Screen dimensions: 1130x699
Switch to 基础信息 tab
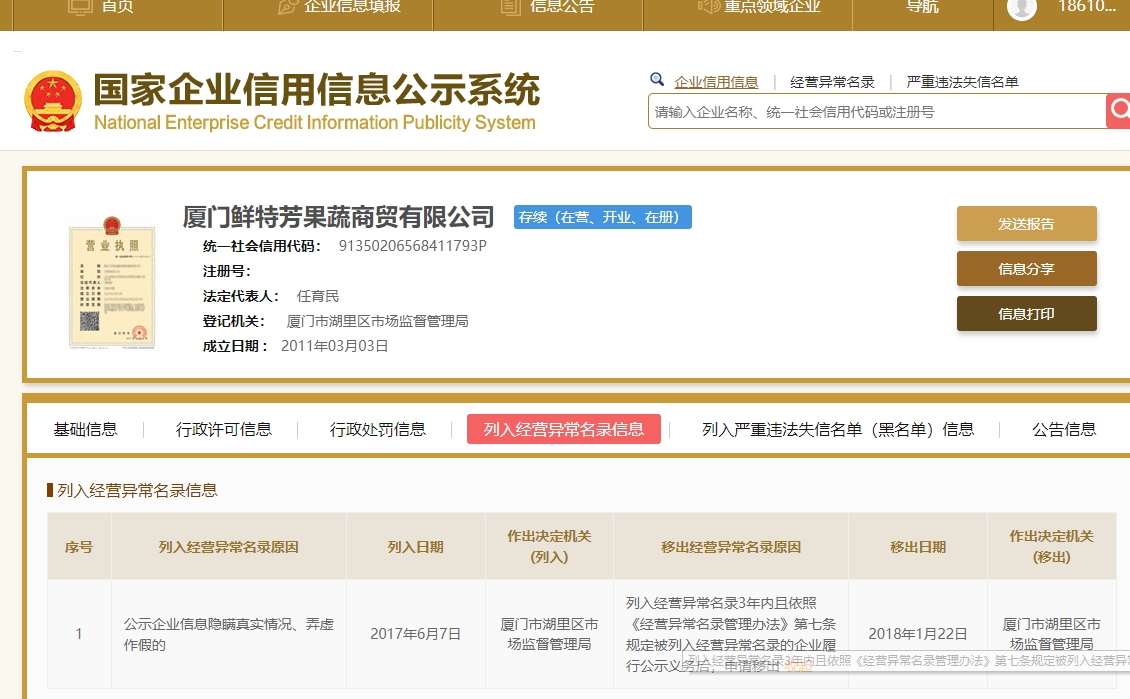pos(85,429)
